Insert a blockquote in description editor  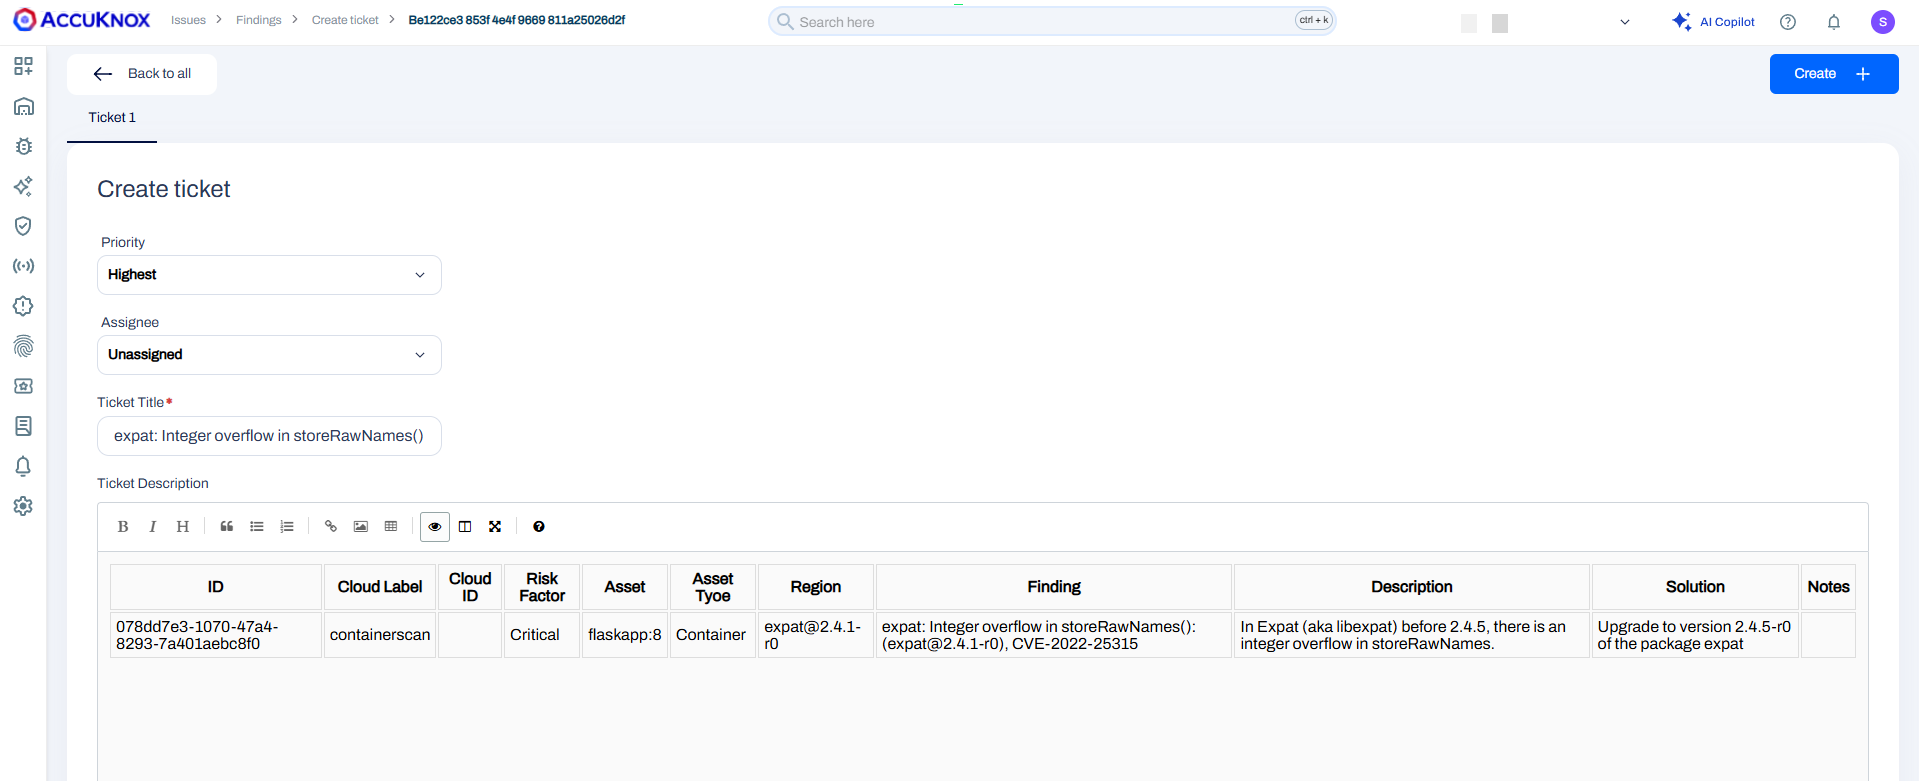(227, 527)
